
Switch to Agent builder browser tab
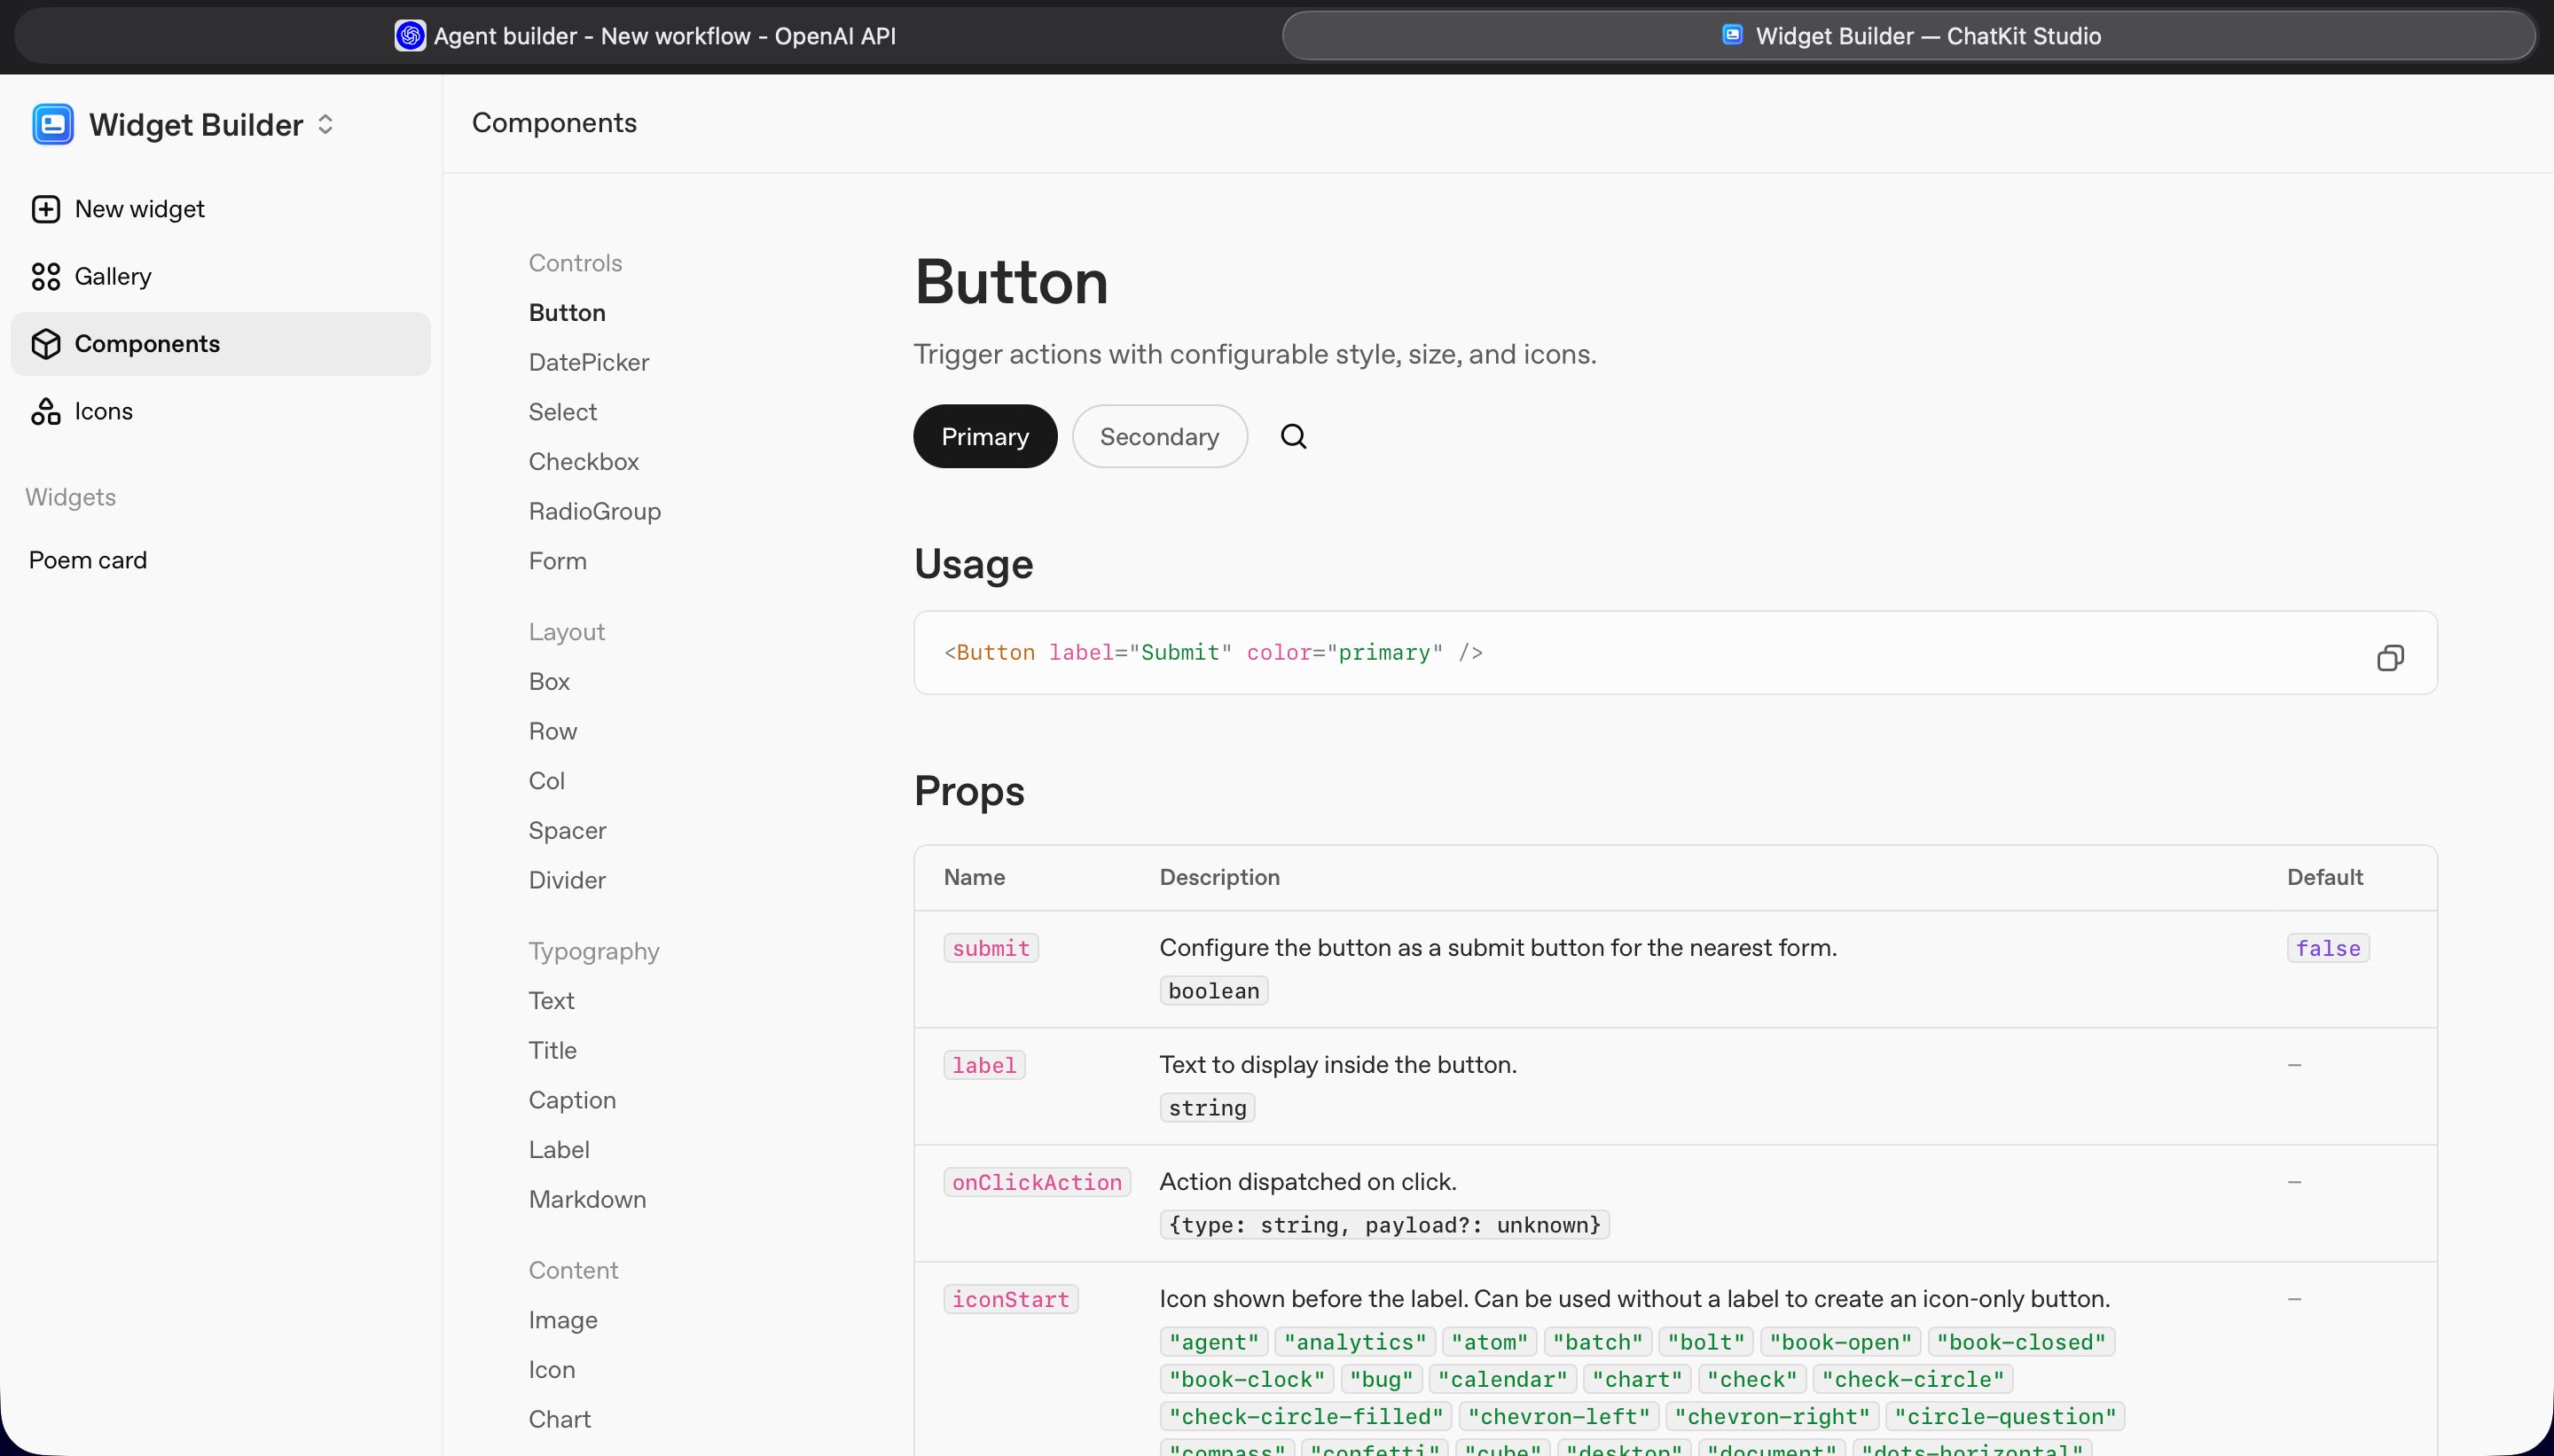coord(645,36)
